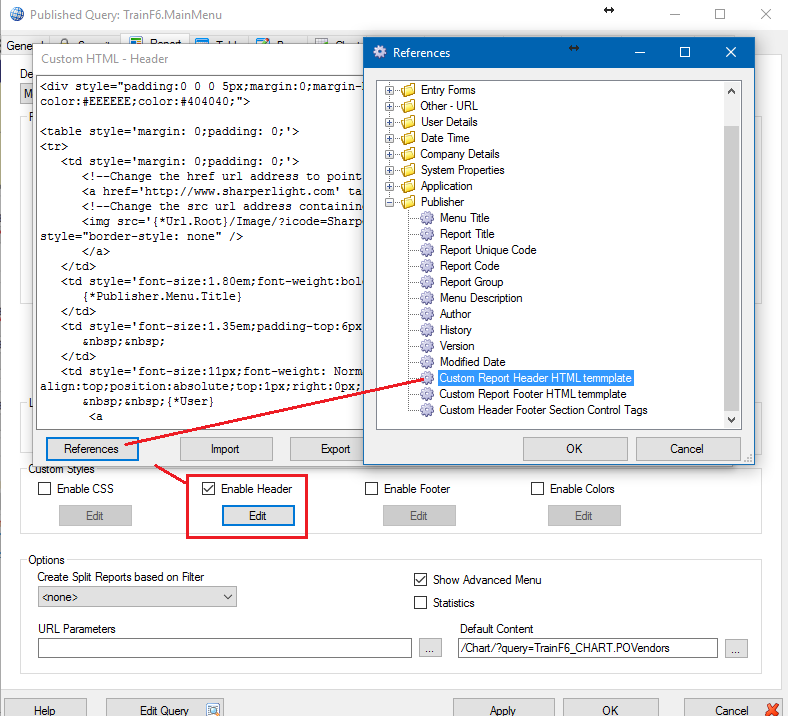
Task: Click the Import button
Action: (x=226, y=449)
